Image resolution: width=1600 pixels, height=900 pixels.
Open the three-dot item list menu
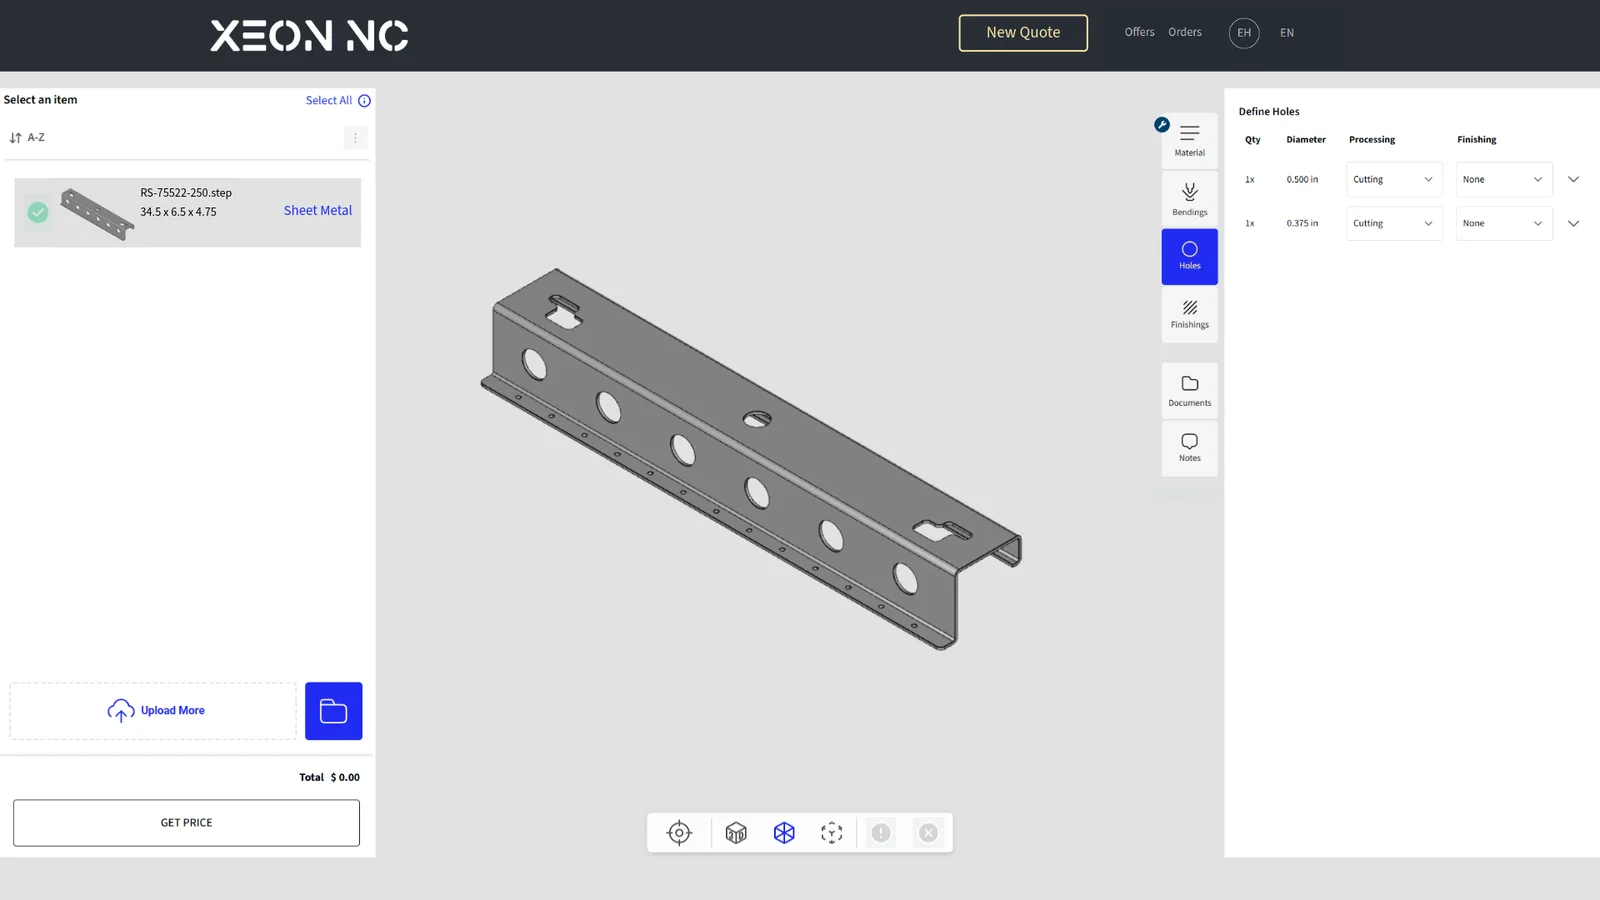[x=355, y=138]
